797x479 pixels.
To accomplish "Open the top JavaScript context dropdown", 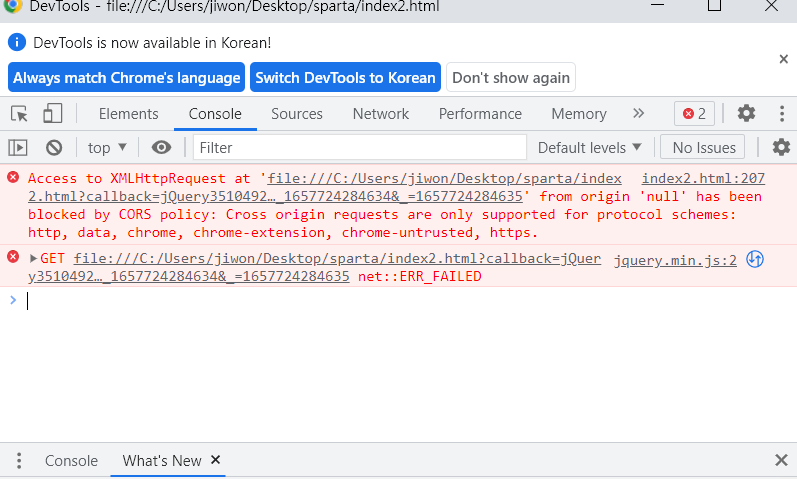I will click(107, 147).
